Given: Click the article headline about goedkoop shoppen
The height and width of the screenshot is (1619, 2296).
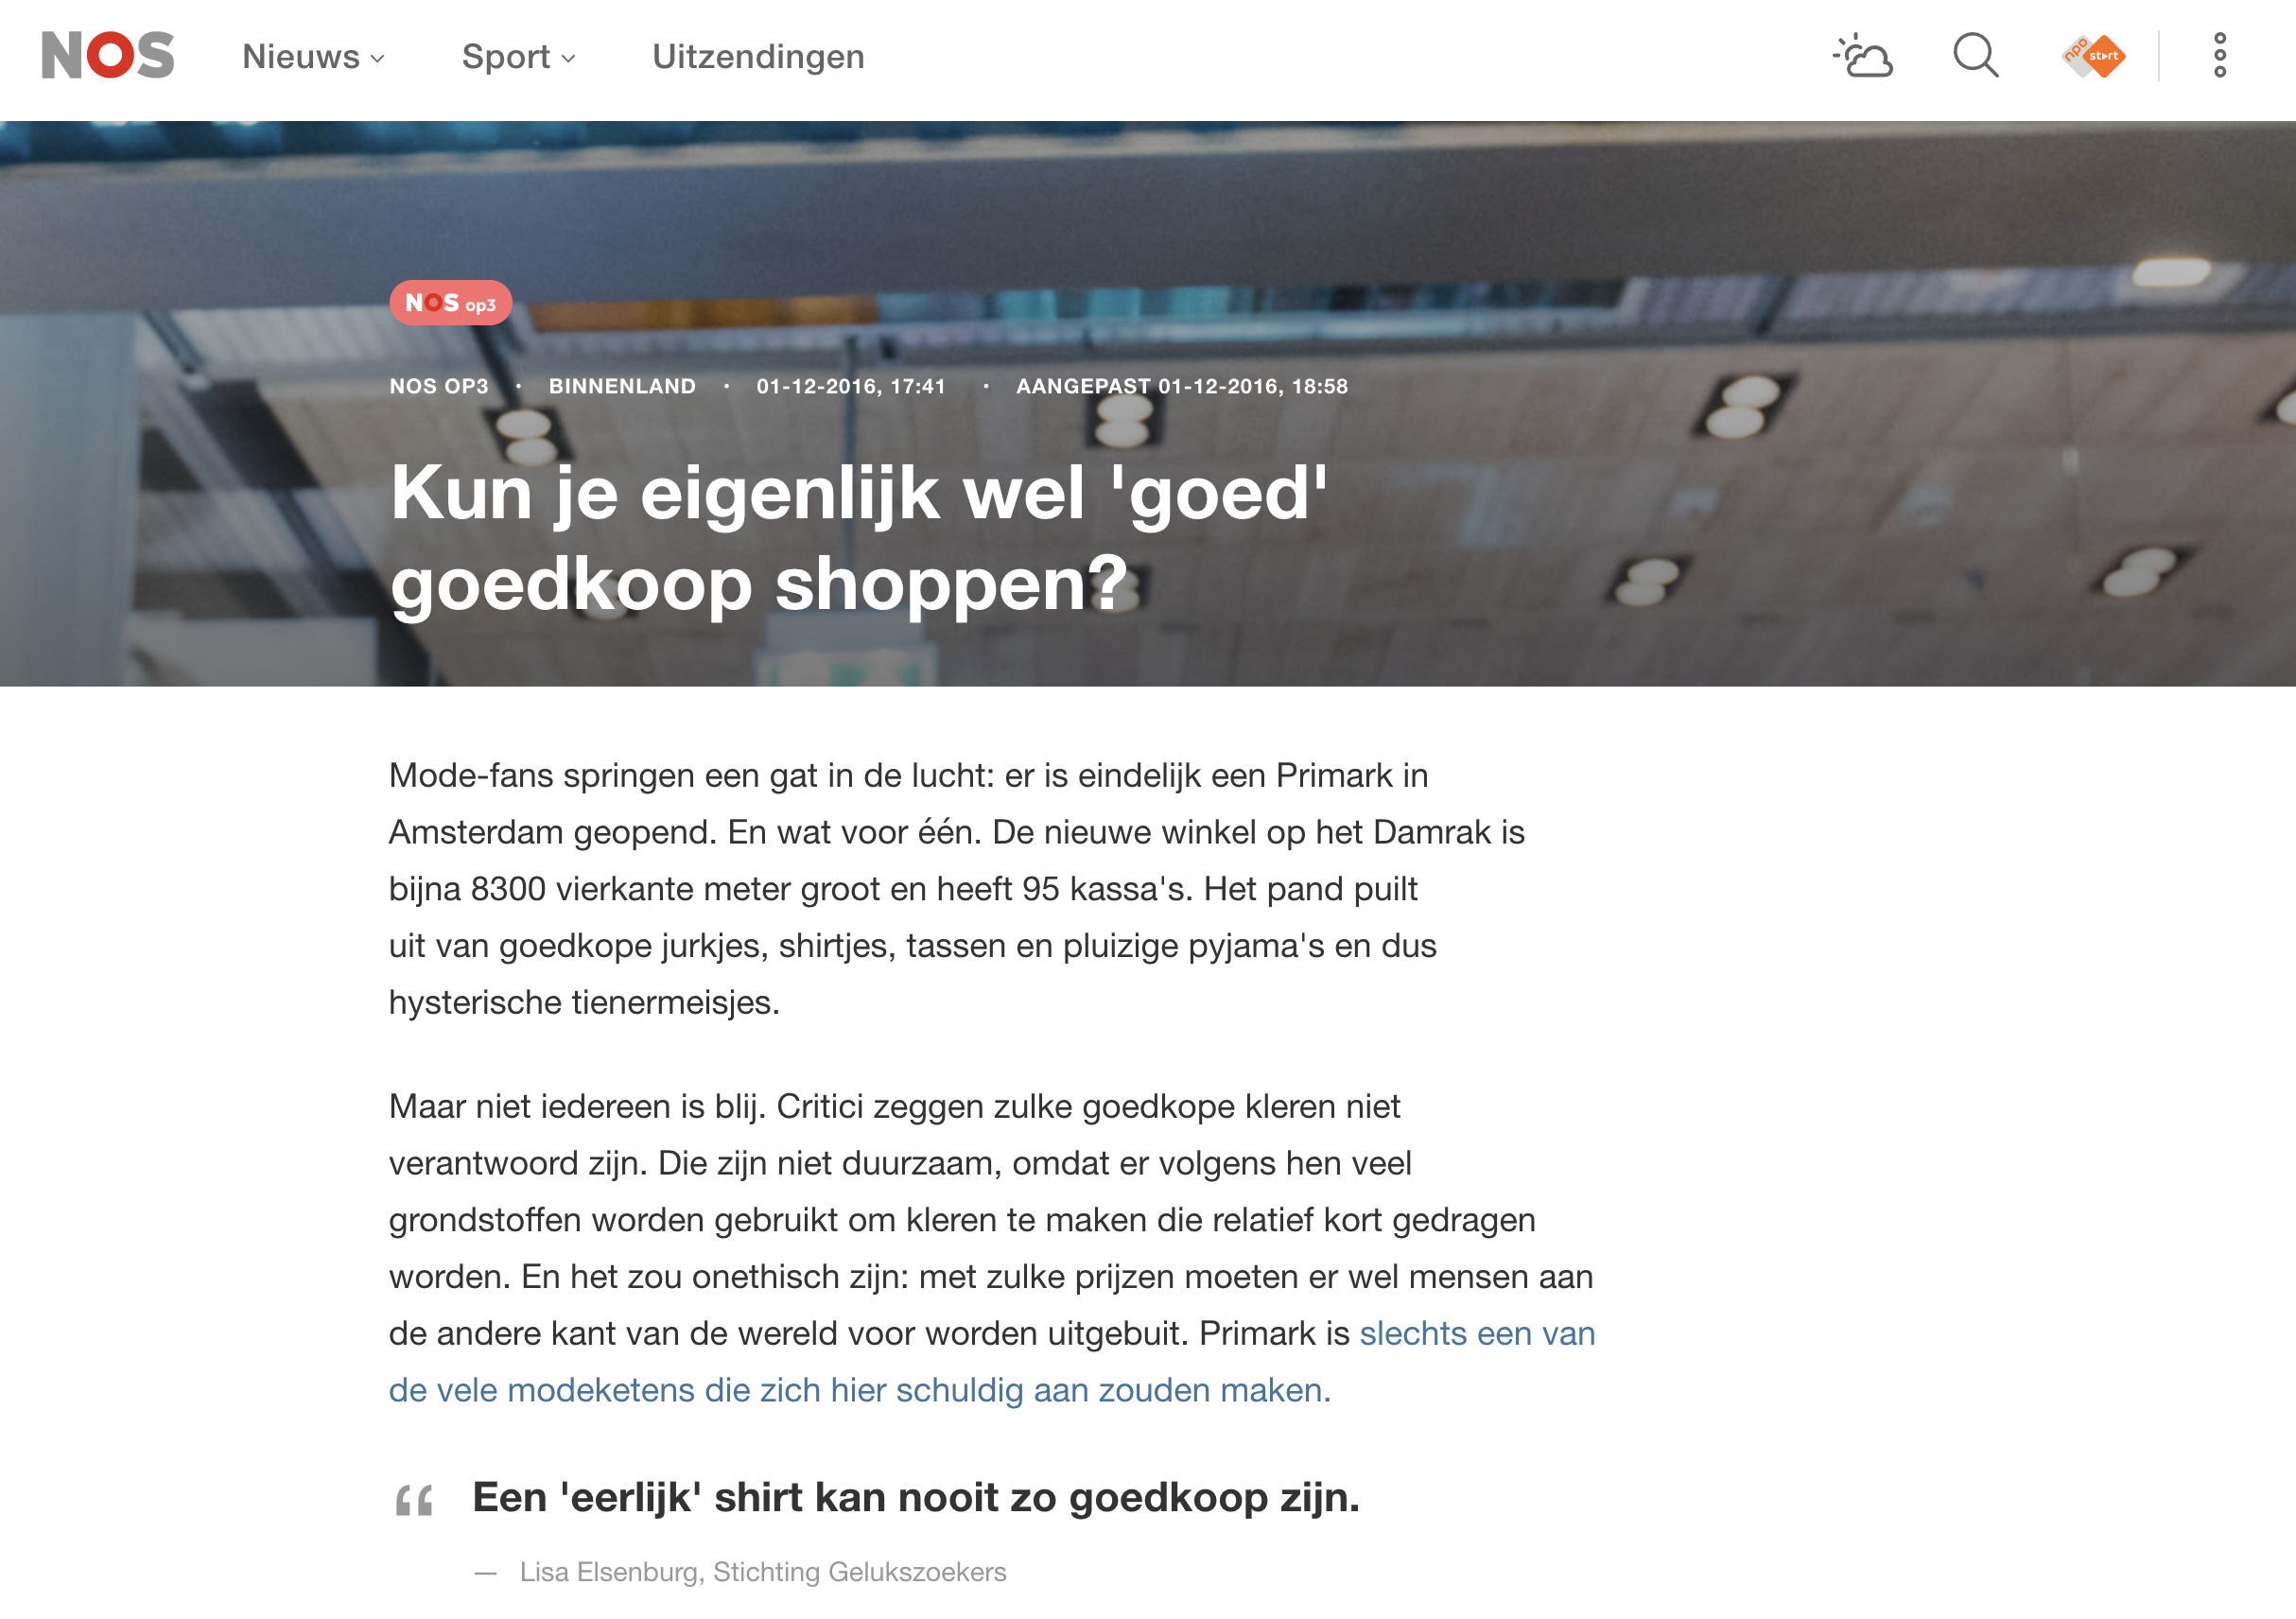Looking at the screenshot, I should (x=860, y=538).
